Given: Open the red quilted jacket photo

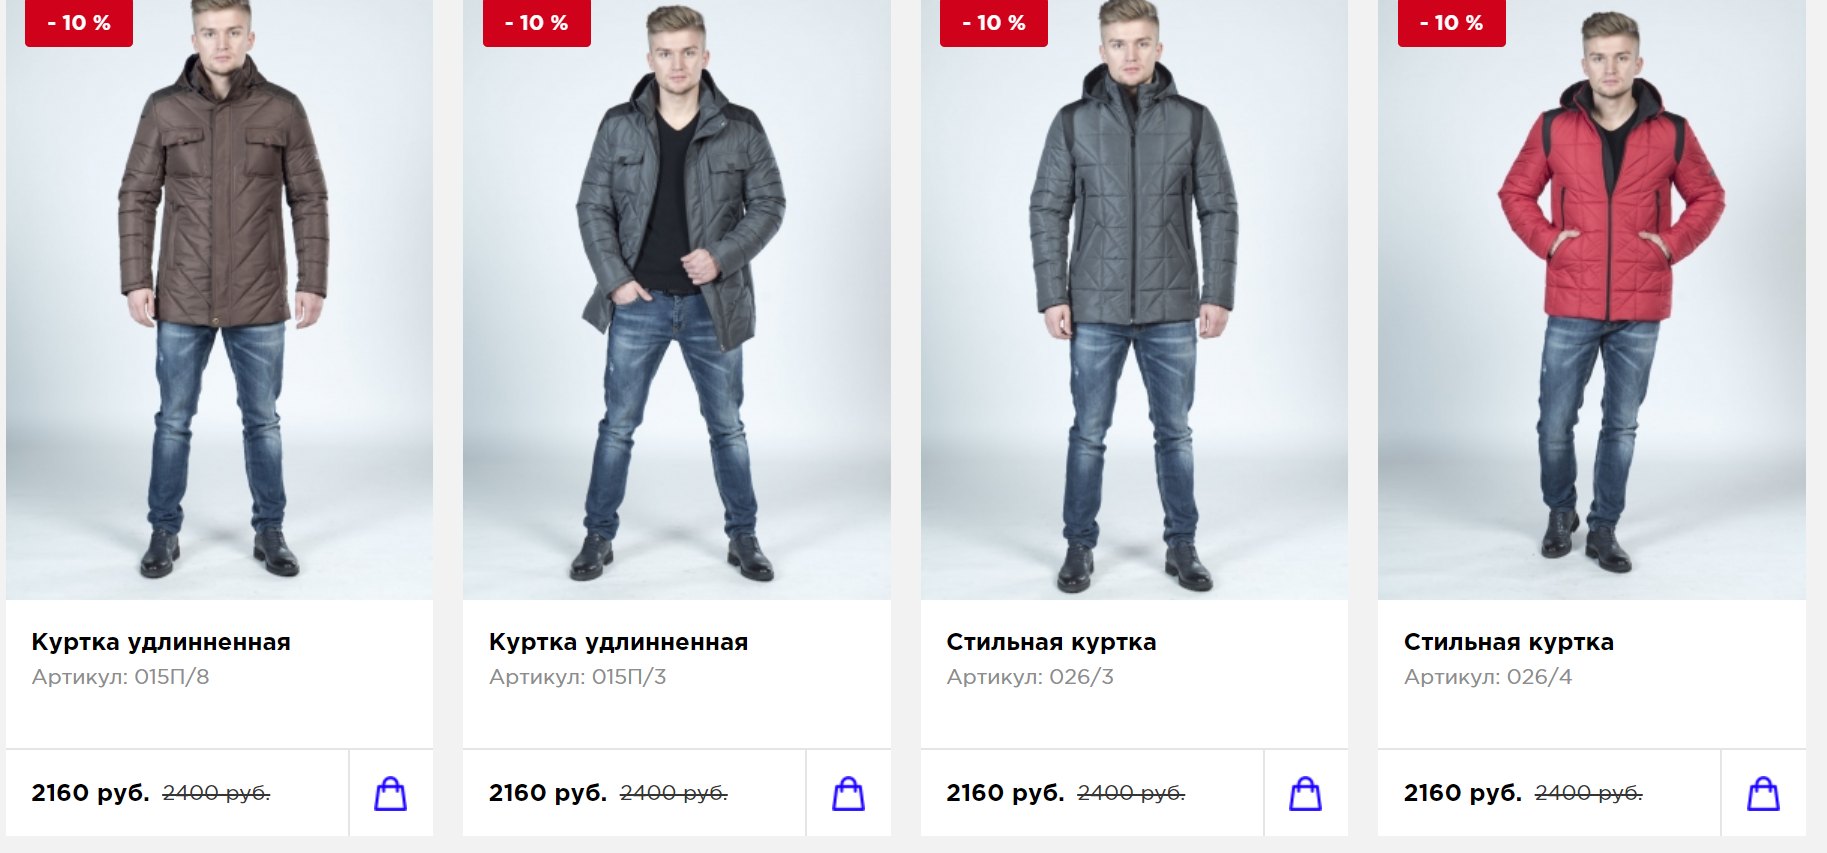Looking at the screenshot, I should point(1592,300).
